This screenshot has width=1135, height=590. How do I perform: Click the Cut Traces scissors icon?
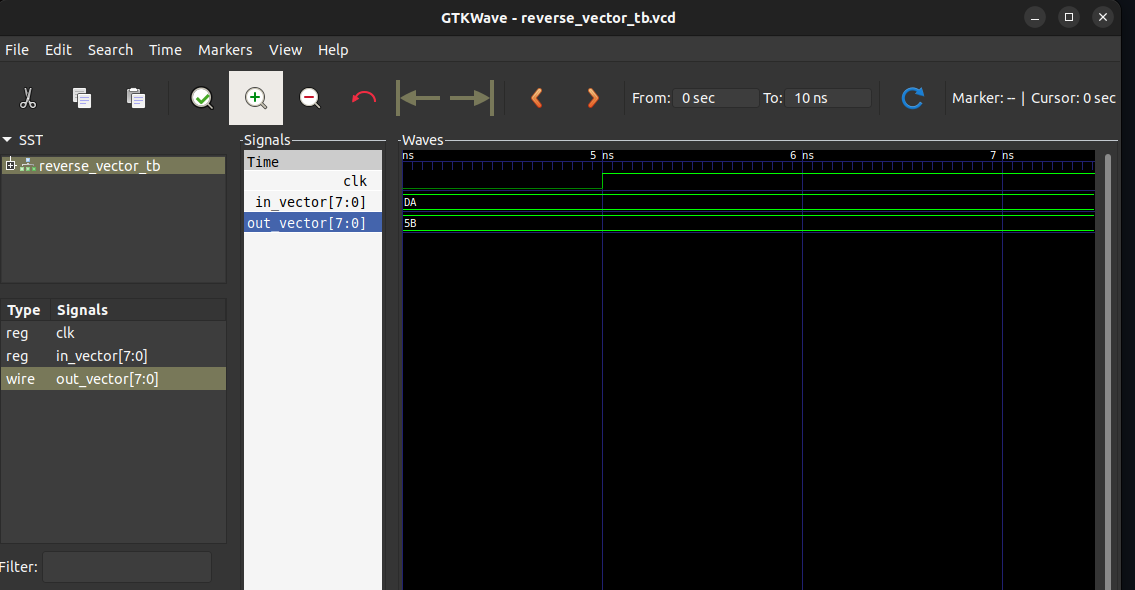pyautogui.click(x=27, y=97)
